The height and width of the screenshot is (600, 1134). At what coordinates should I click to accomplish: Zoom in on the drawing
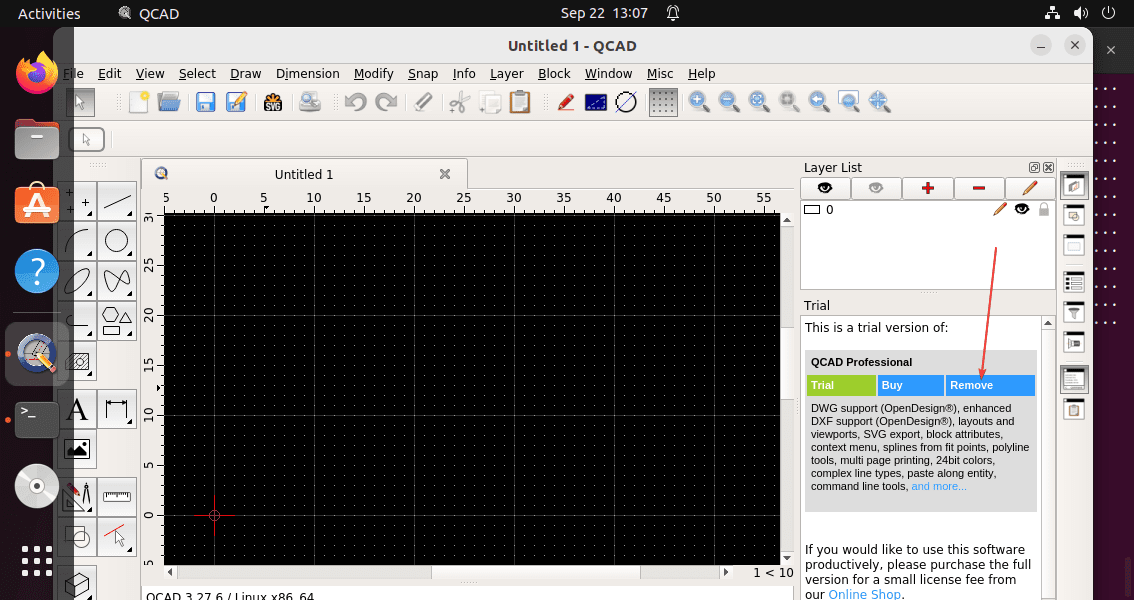click(699, 102)
